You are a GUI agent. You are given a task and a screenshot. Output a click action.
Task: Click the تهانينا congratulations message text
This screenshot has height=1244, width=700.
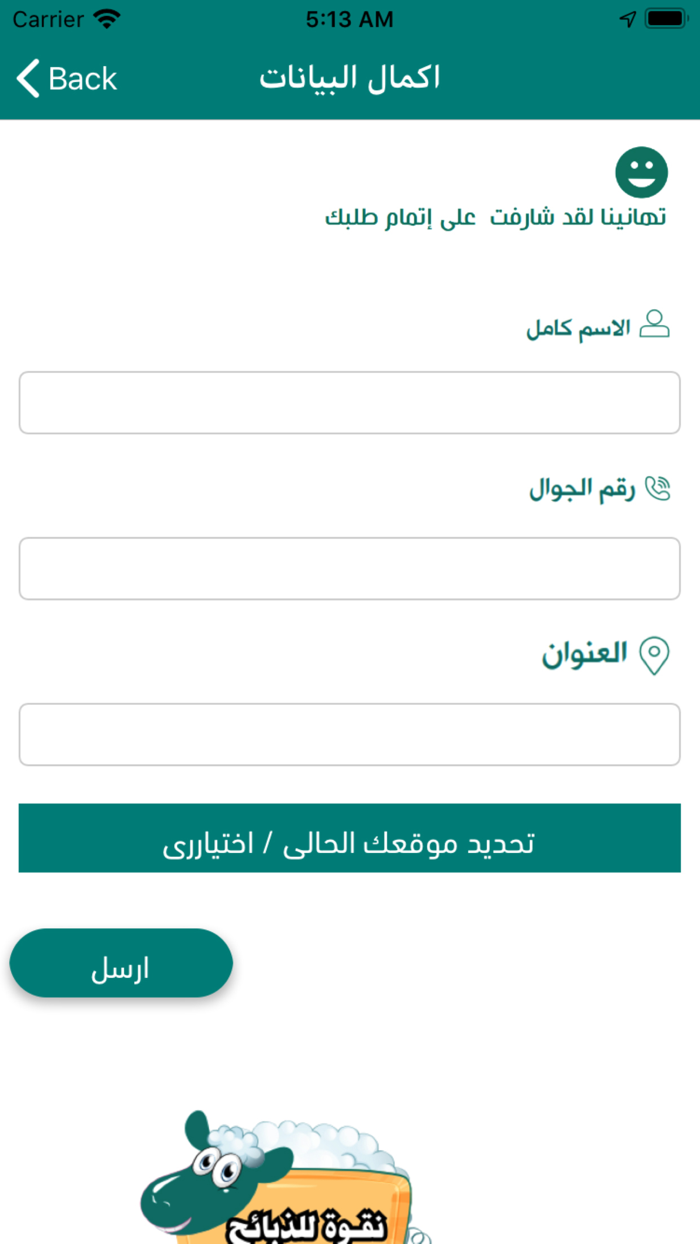click(495, 217)
